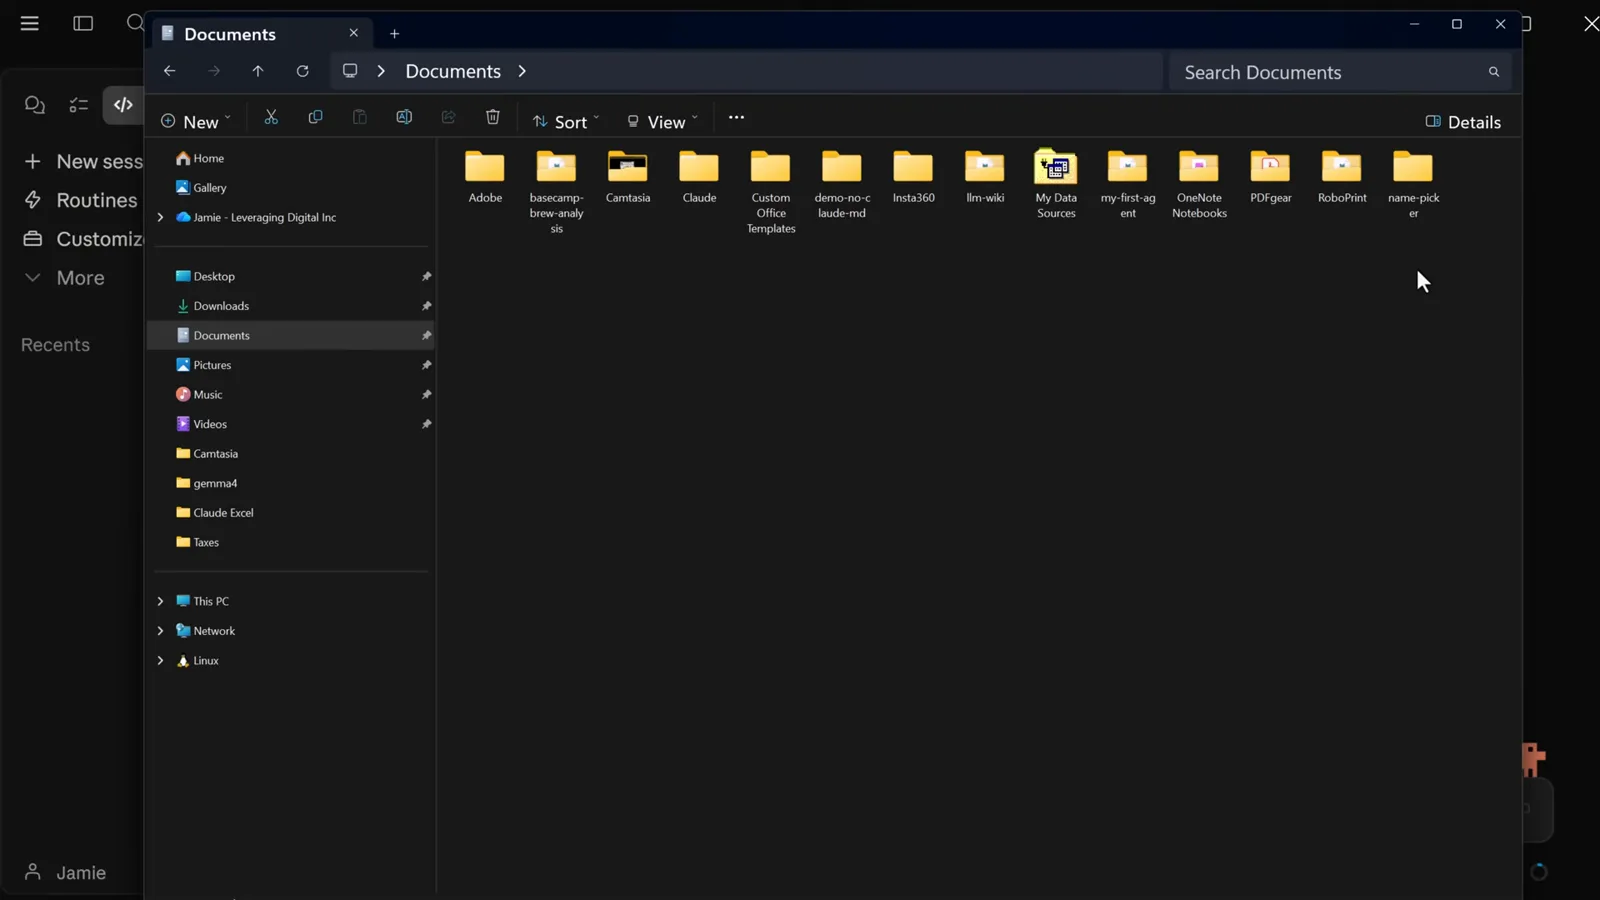Viewport: 1600px width, 900px height.
Task: Open Claude Excel in navigation pane
Action: (x=214, y=512)
